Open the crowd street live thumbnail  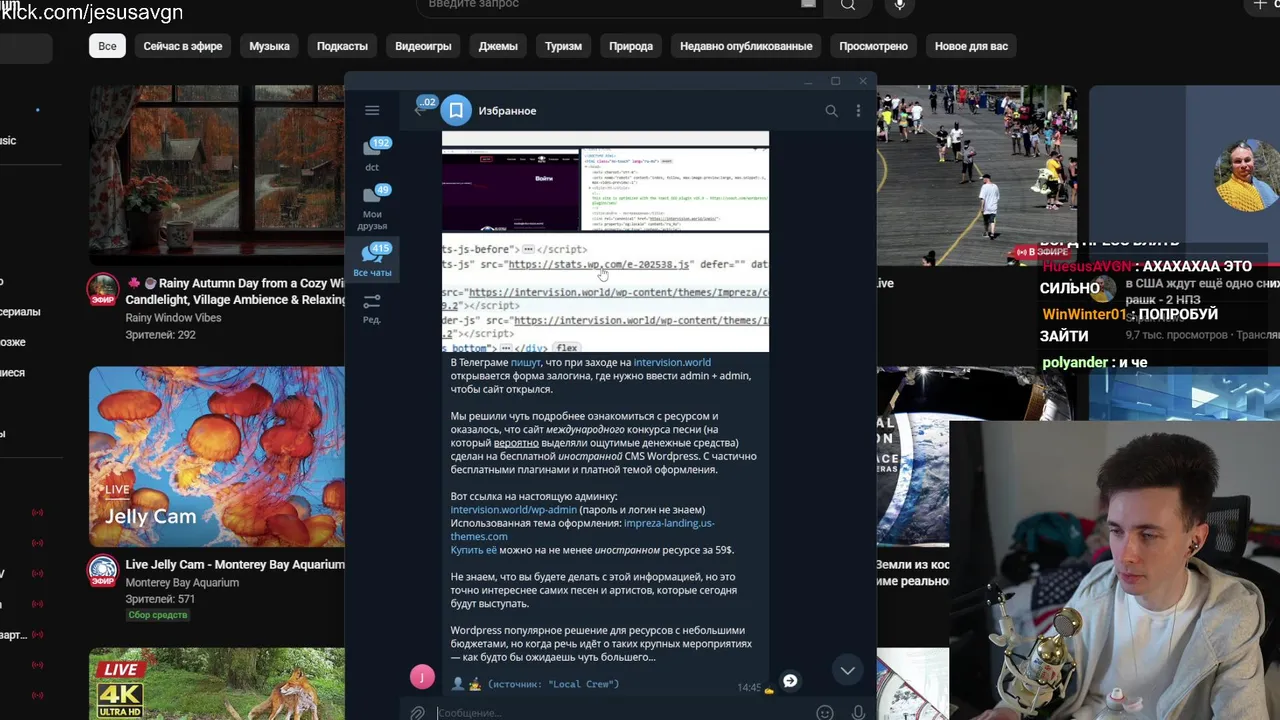pos(977,175)
